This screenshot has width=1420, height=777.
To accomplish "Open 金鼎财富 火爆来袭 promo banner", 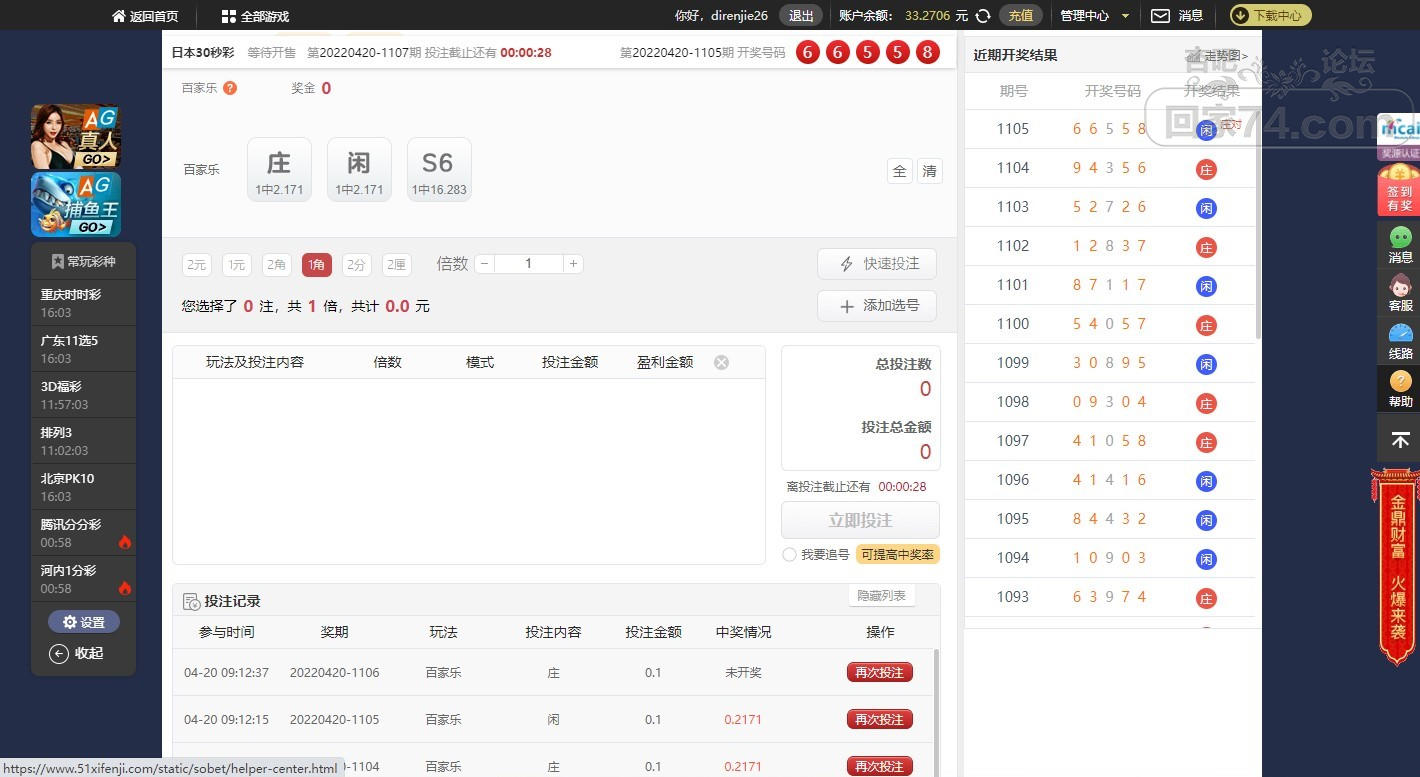I will 1398,567.
